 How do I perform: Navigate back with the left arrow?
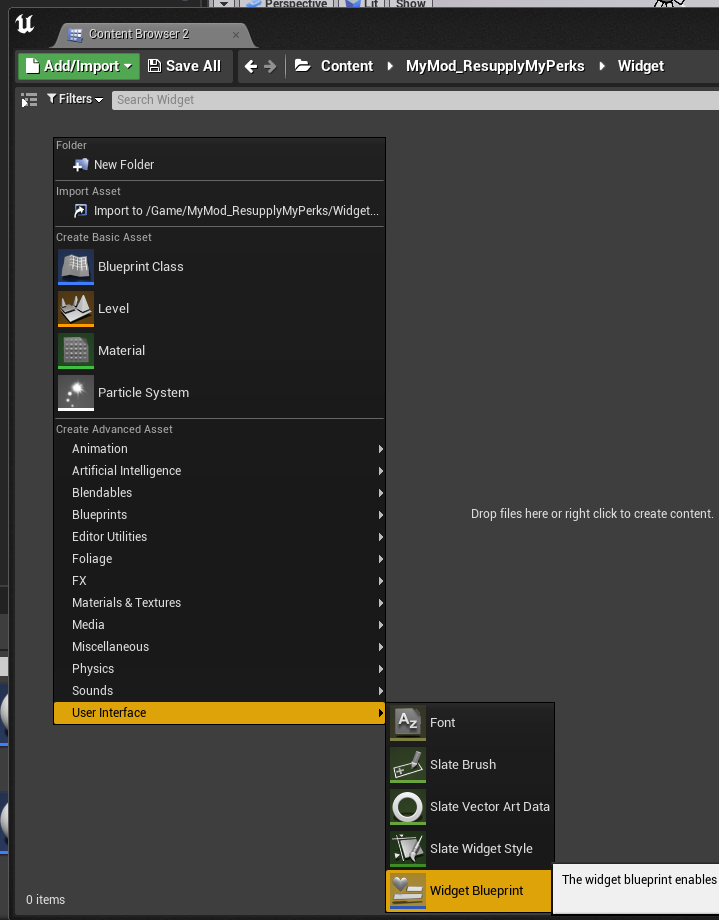pyautogui.click(x=251, y=66)
